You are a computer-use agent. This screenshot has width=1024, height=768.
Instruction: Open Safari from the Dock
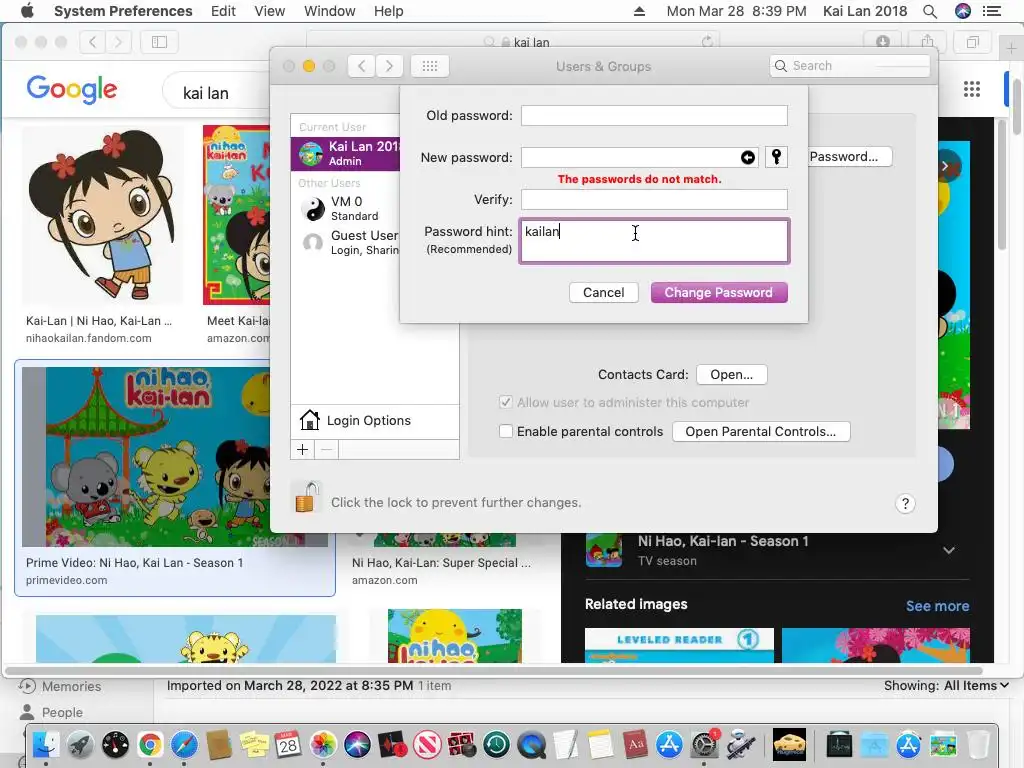tap(184, 744)
